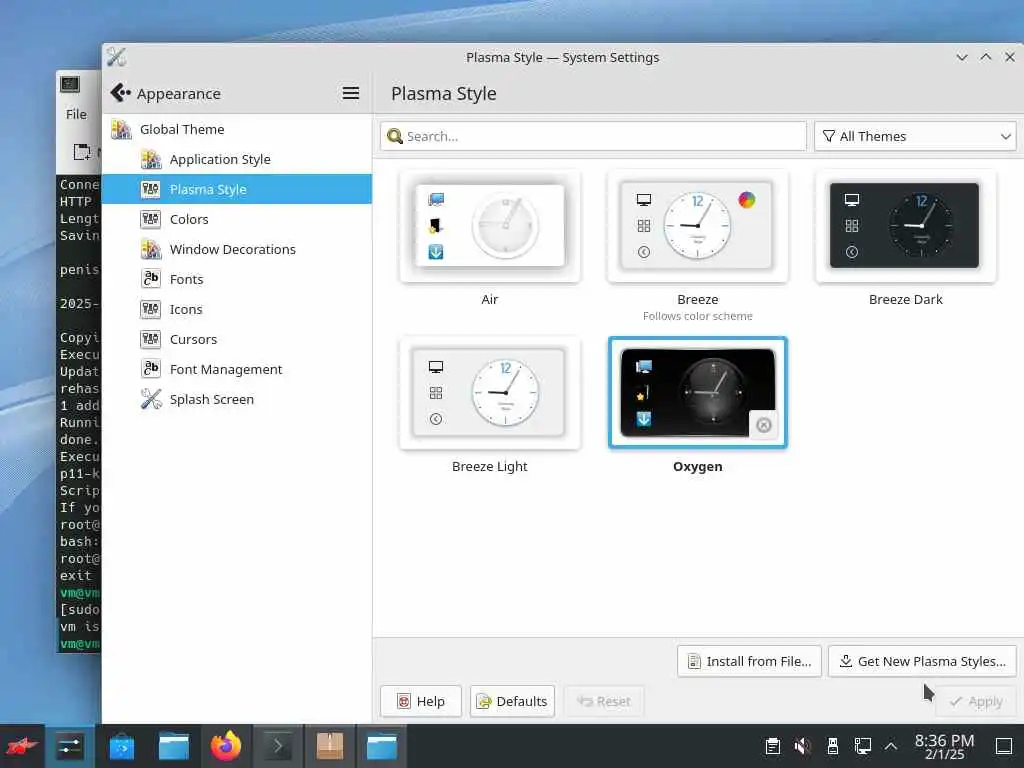Viewport: 1024px width, 768px height.
Task: Select the Breeze Light style thumbnail
Action: [x=490, y=393]
